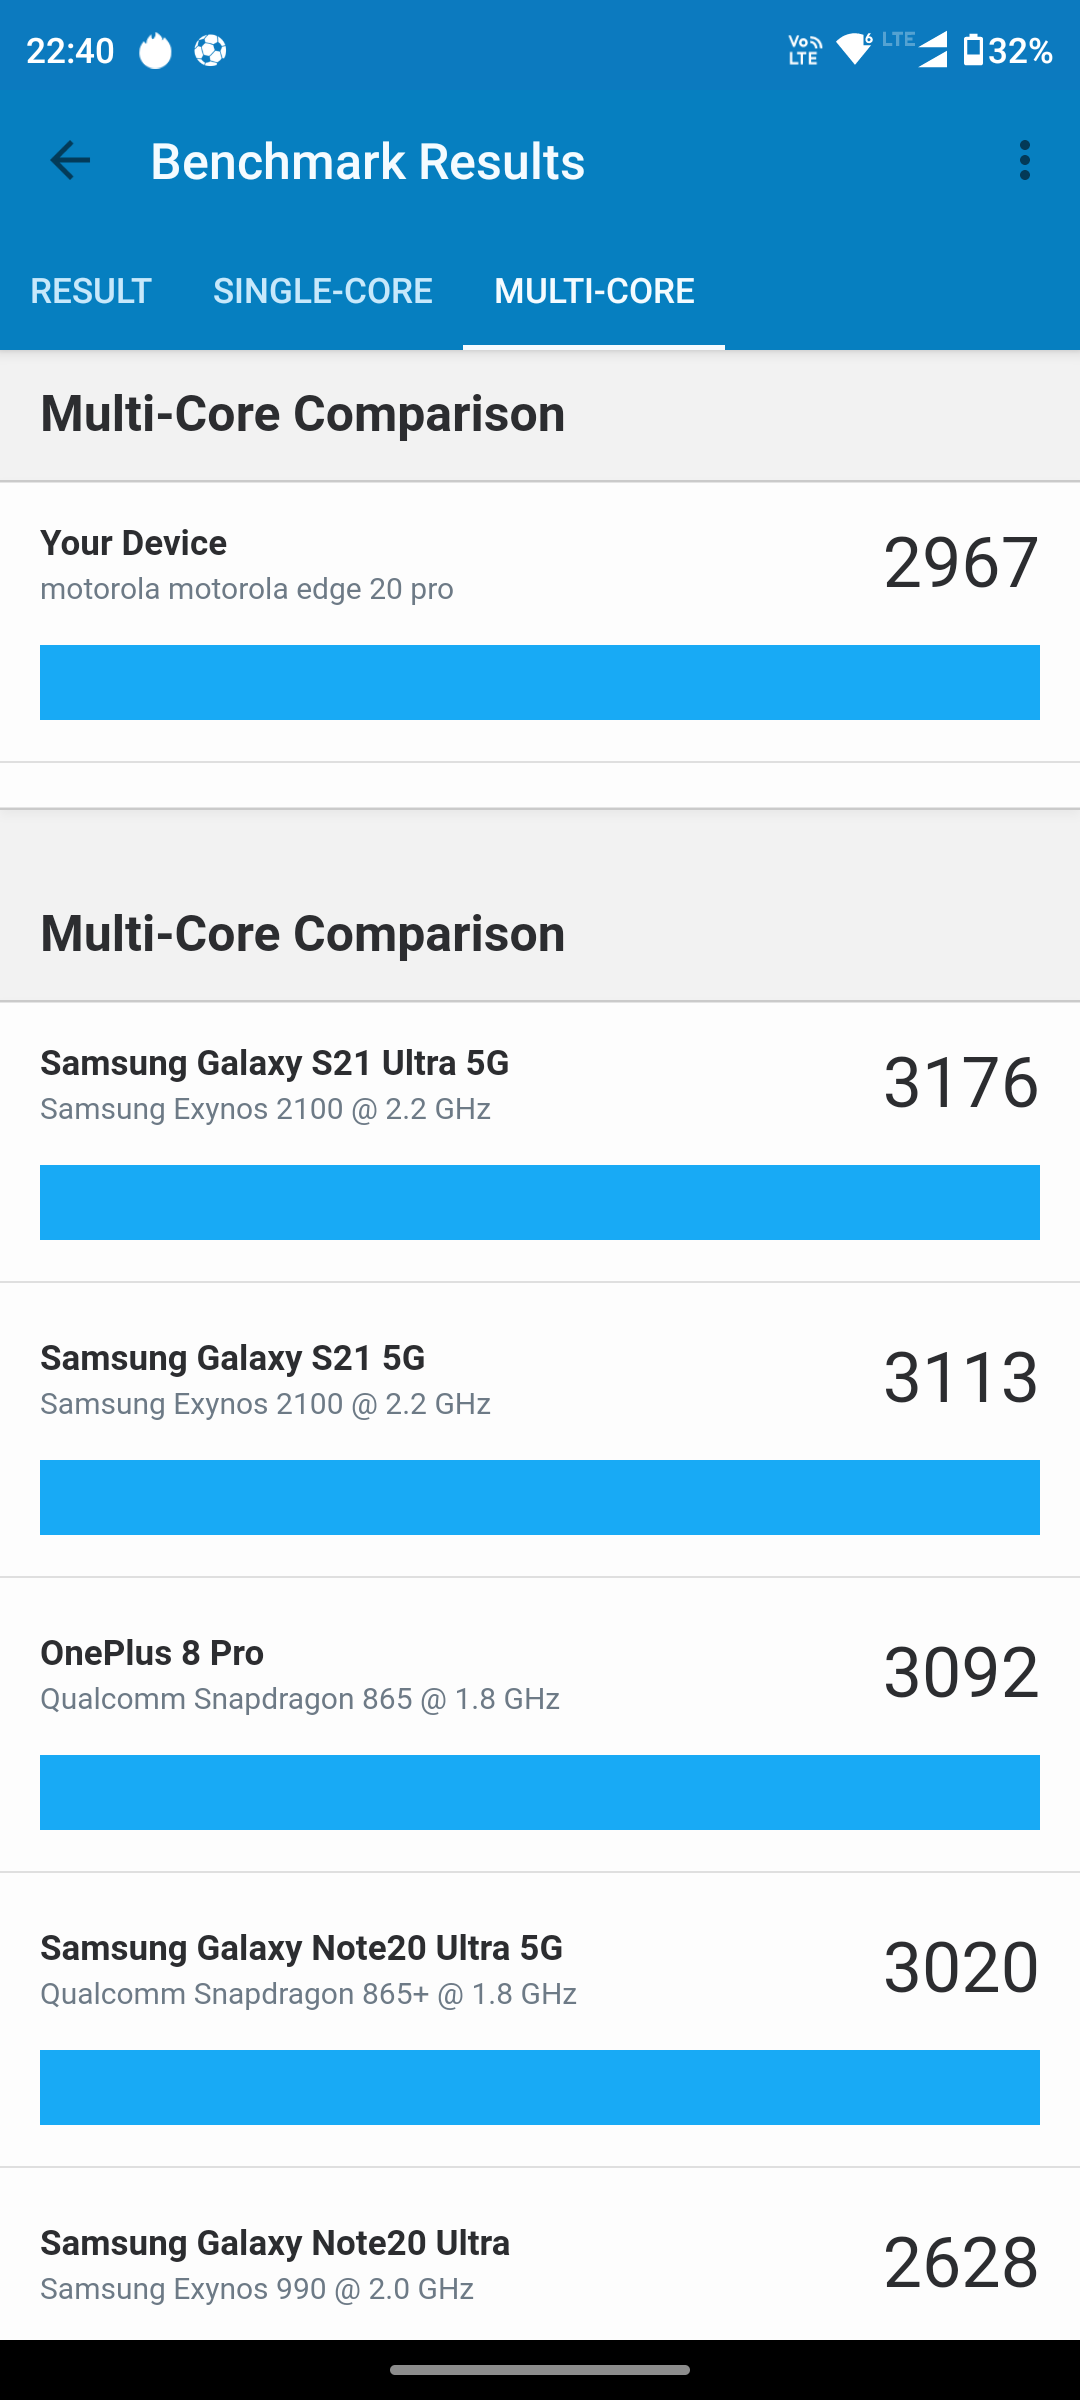Tap the back arrow icon
The width and height of the screenshot is (1080, 2400).
tap(70, 160)
